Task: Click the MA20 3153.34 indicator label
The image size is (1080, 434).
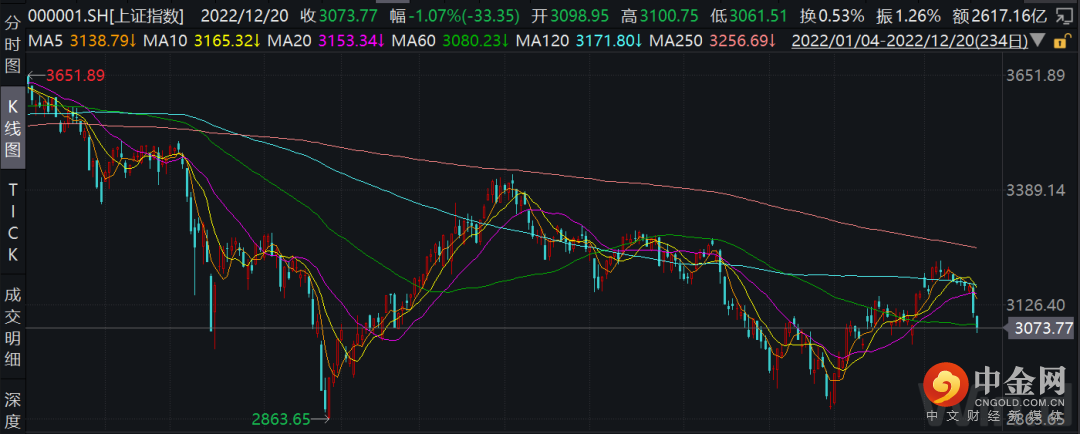Action: coord(328,41)
